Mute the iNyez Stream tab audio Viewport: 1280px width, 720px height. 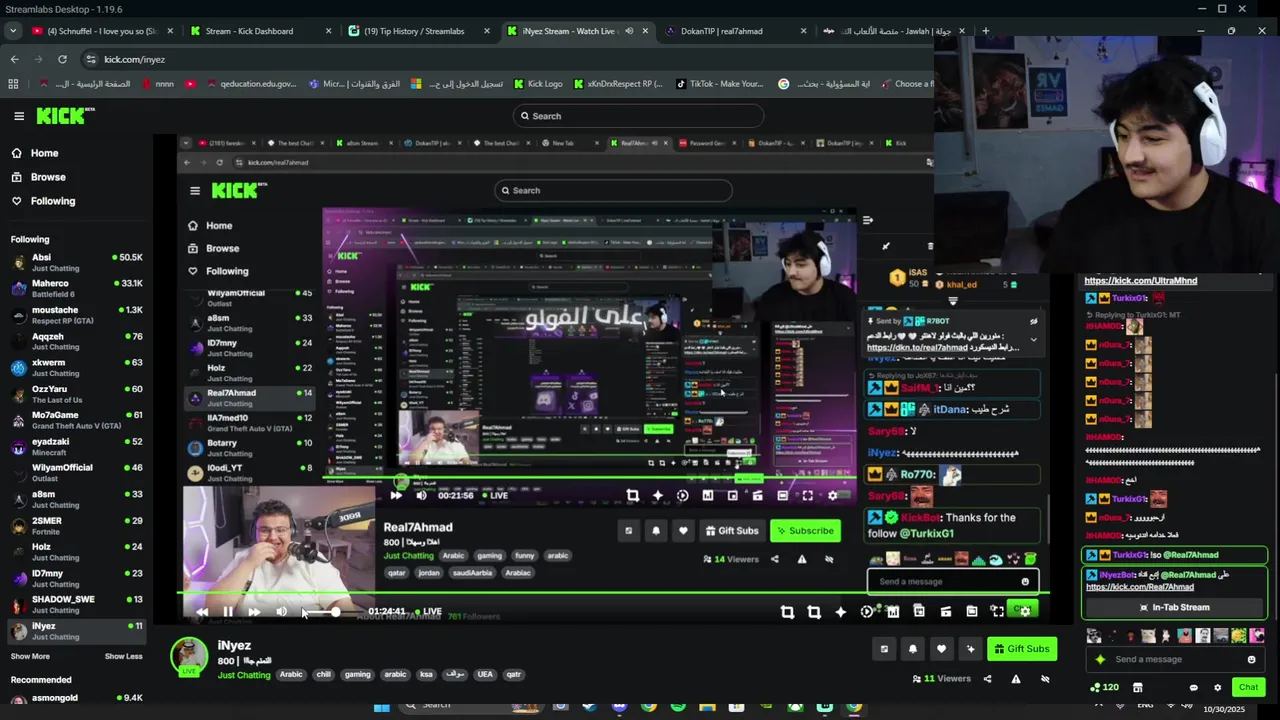point(629,31)
